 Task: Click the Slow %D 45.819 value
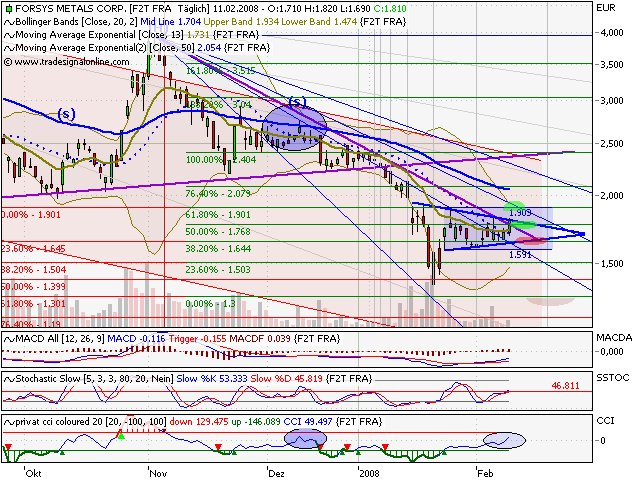[x=287, y=379]
